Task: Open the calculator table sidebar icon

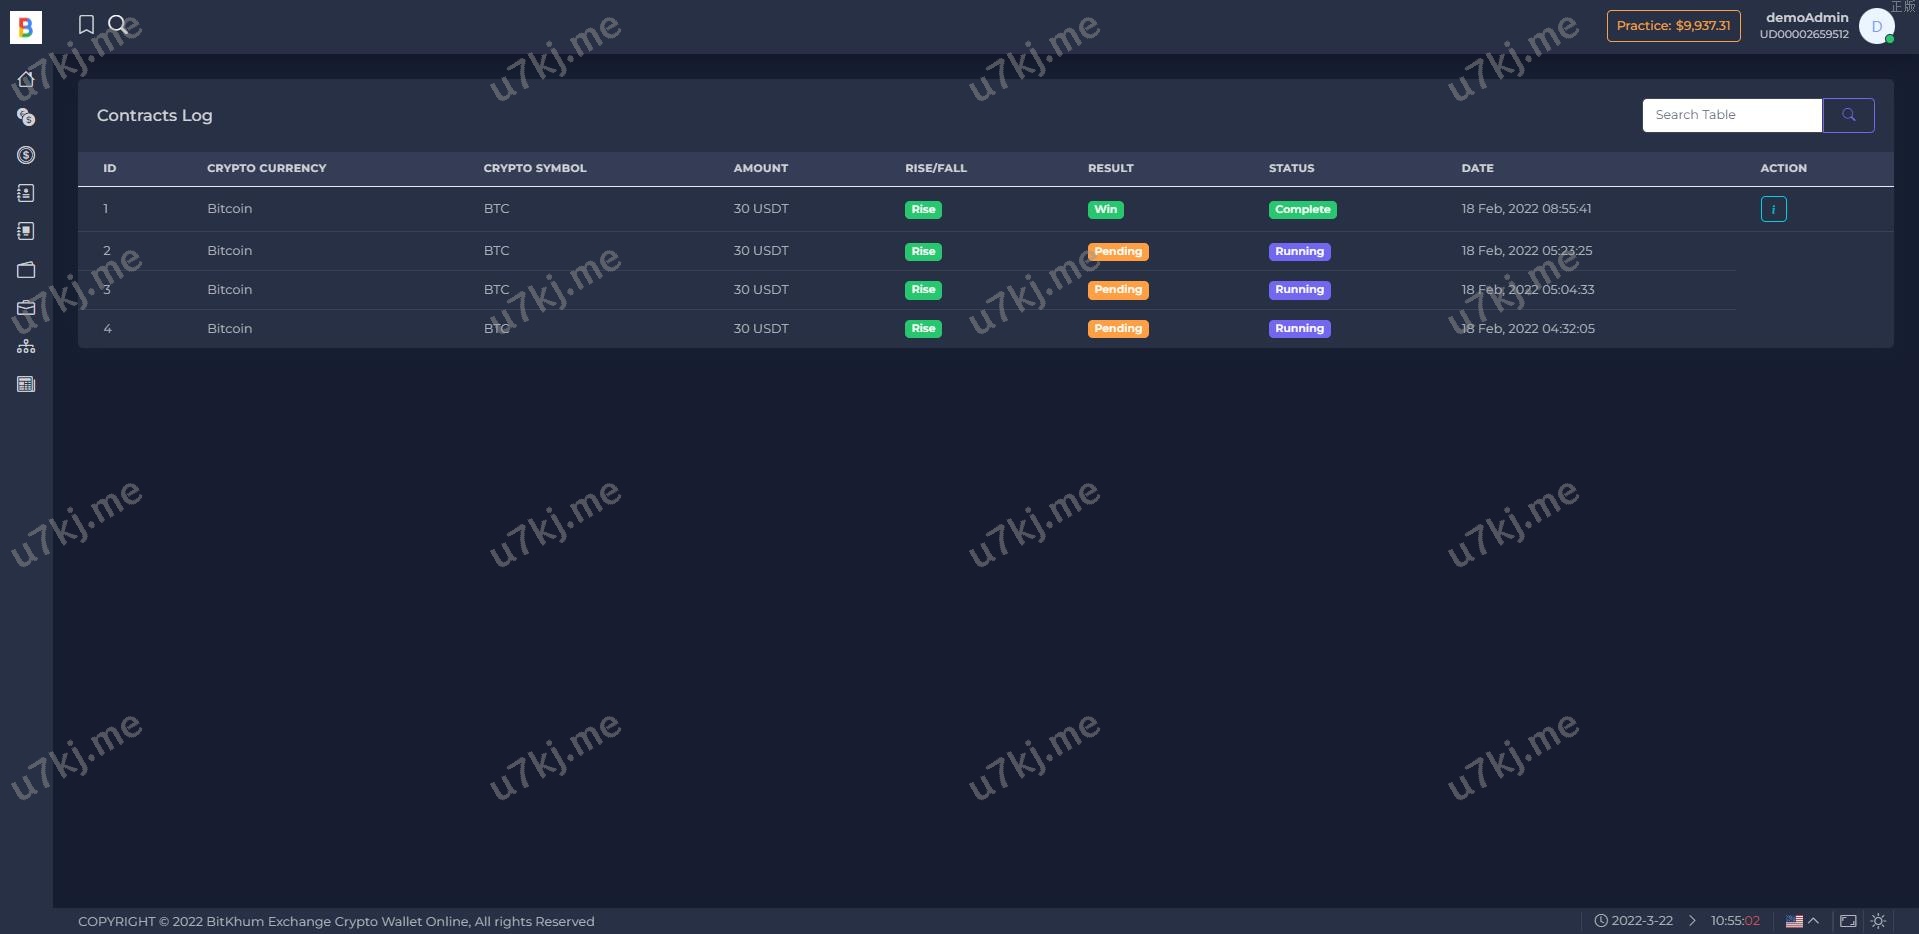Action: pyautogui.click(x=26, y=384)
